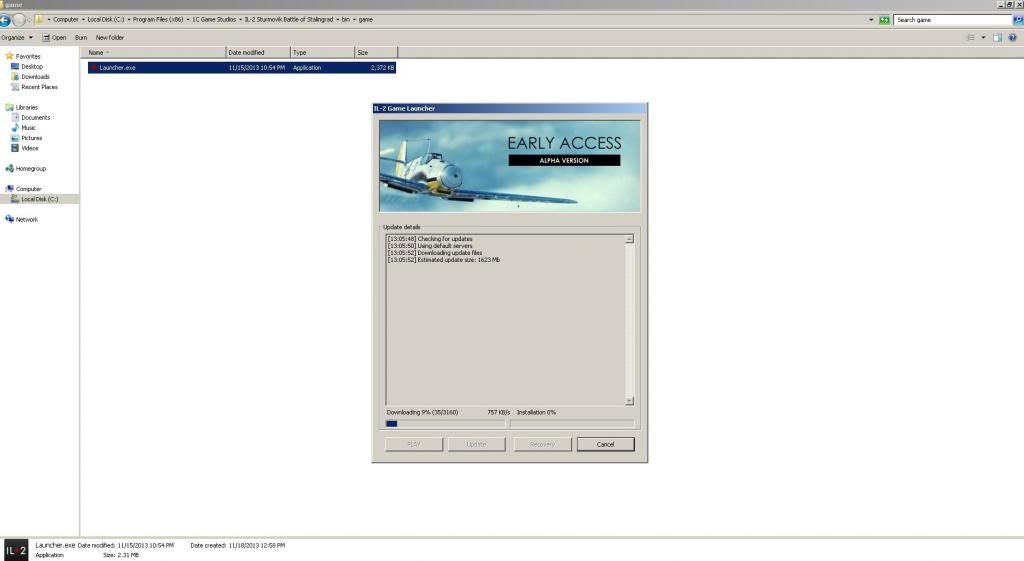Click the Network icon in sidebar
1024x561 pixels.
9,219
